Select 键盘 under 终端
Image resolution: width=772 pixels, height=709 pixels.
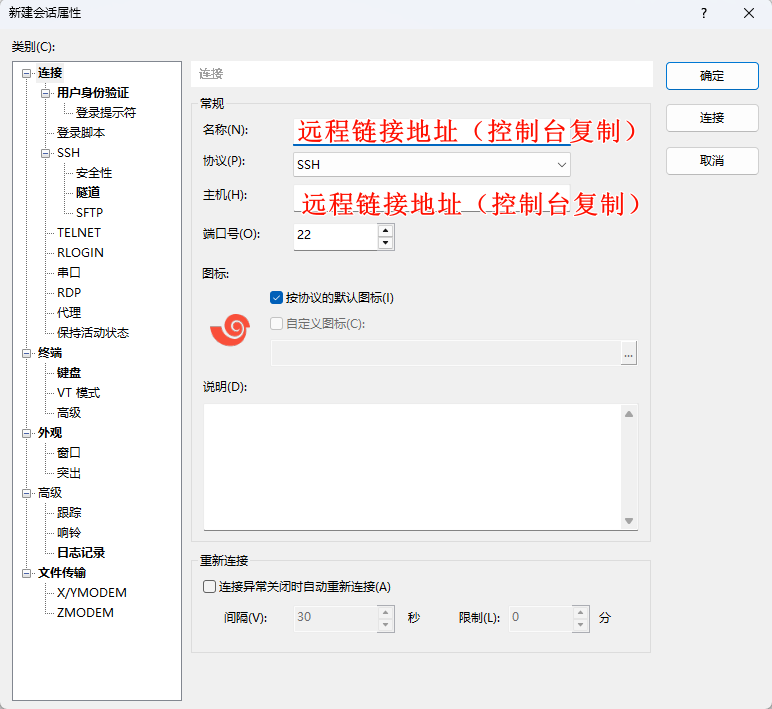(68, 373)
